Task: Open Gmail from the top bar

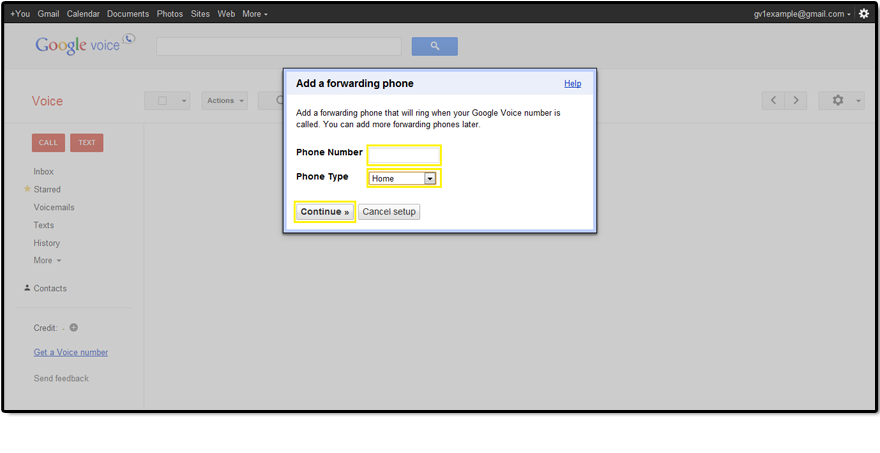Action: [48, 14]
